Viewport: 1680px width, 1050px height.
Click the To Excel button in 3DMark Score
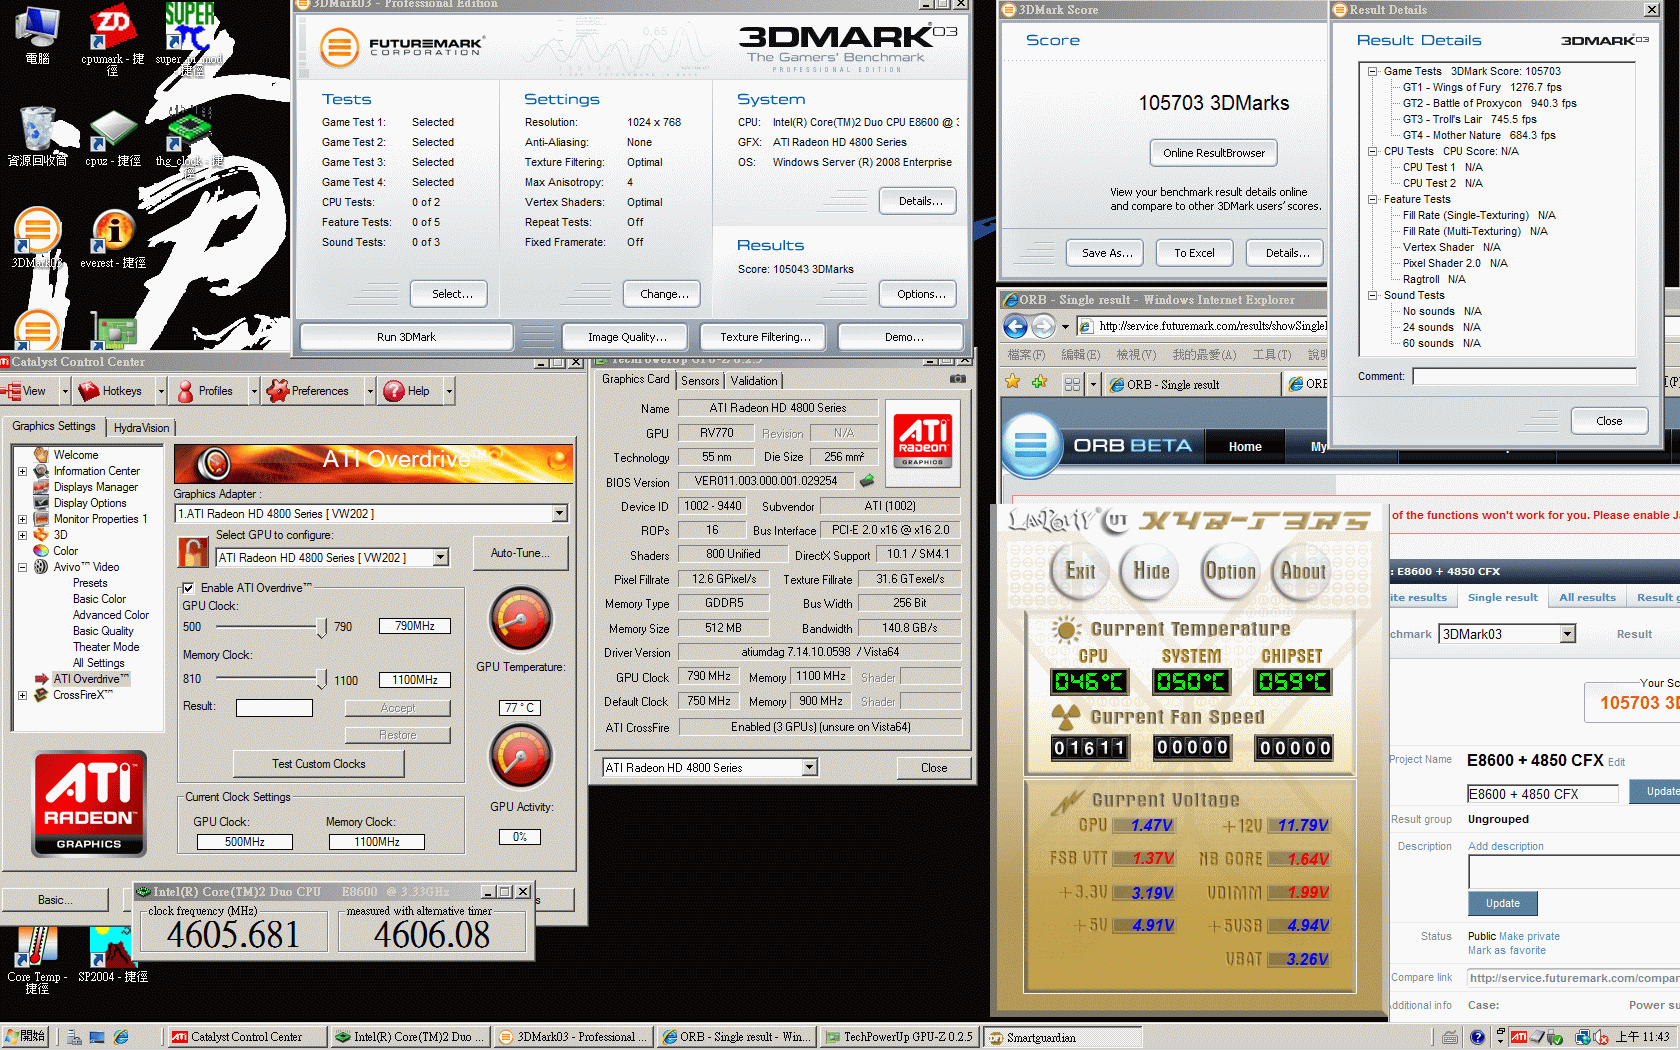[x=1194, y=253]
